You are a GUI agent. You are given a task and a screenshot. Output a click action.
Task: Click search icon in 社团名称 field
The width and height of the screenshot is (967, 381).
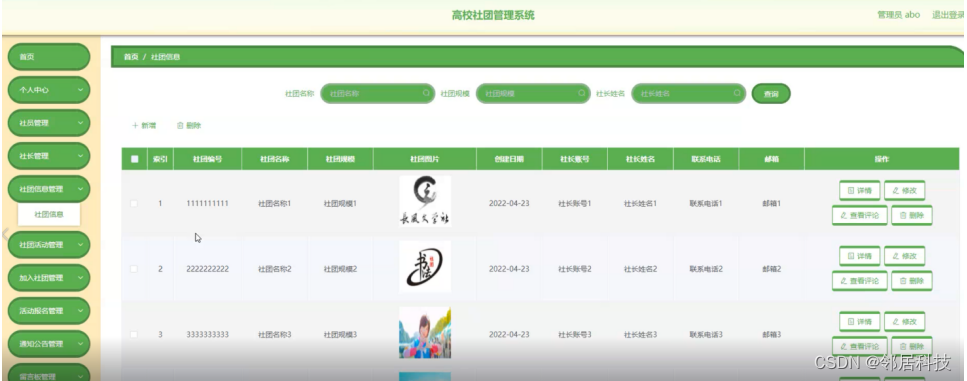click(426, 93)
